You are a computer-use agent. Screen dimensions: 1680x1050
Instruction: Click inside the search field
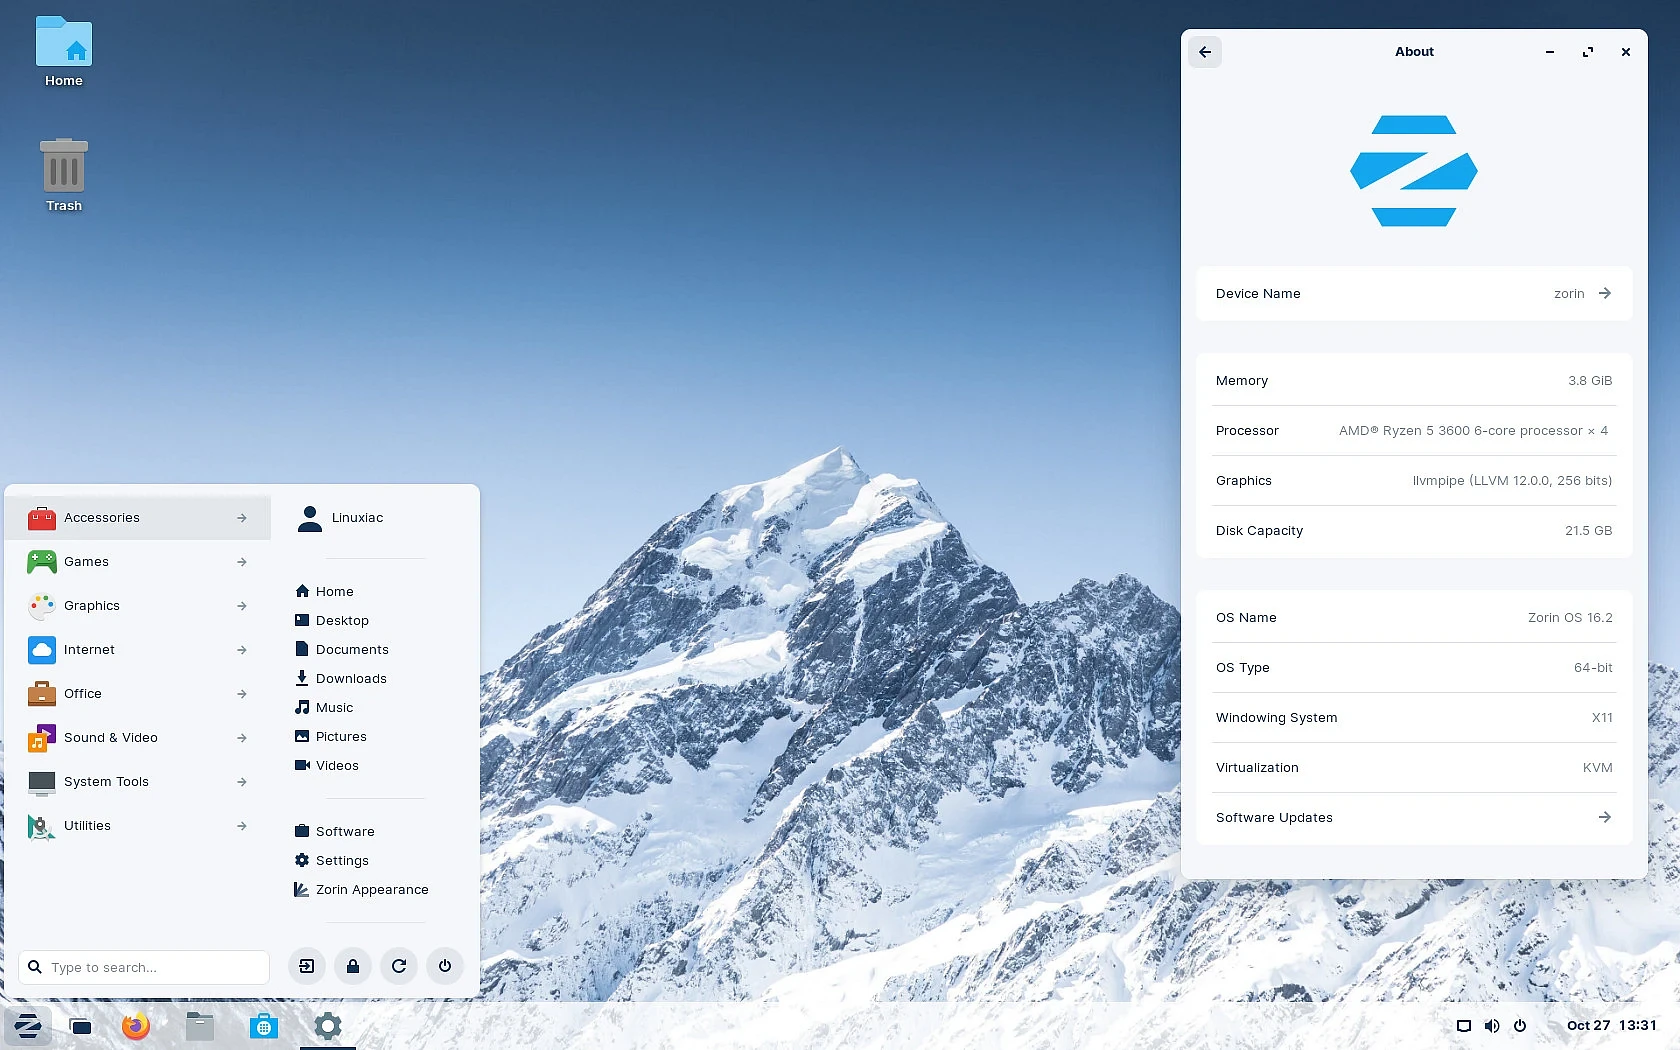[143, 966]
